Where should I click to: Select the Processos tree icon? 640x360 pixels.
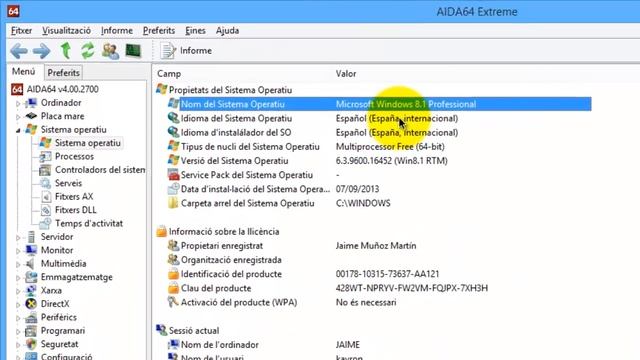pyautogui.click(x=45, y=156)
